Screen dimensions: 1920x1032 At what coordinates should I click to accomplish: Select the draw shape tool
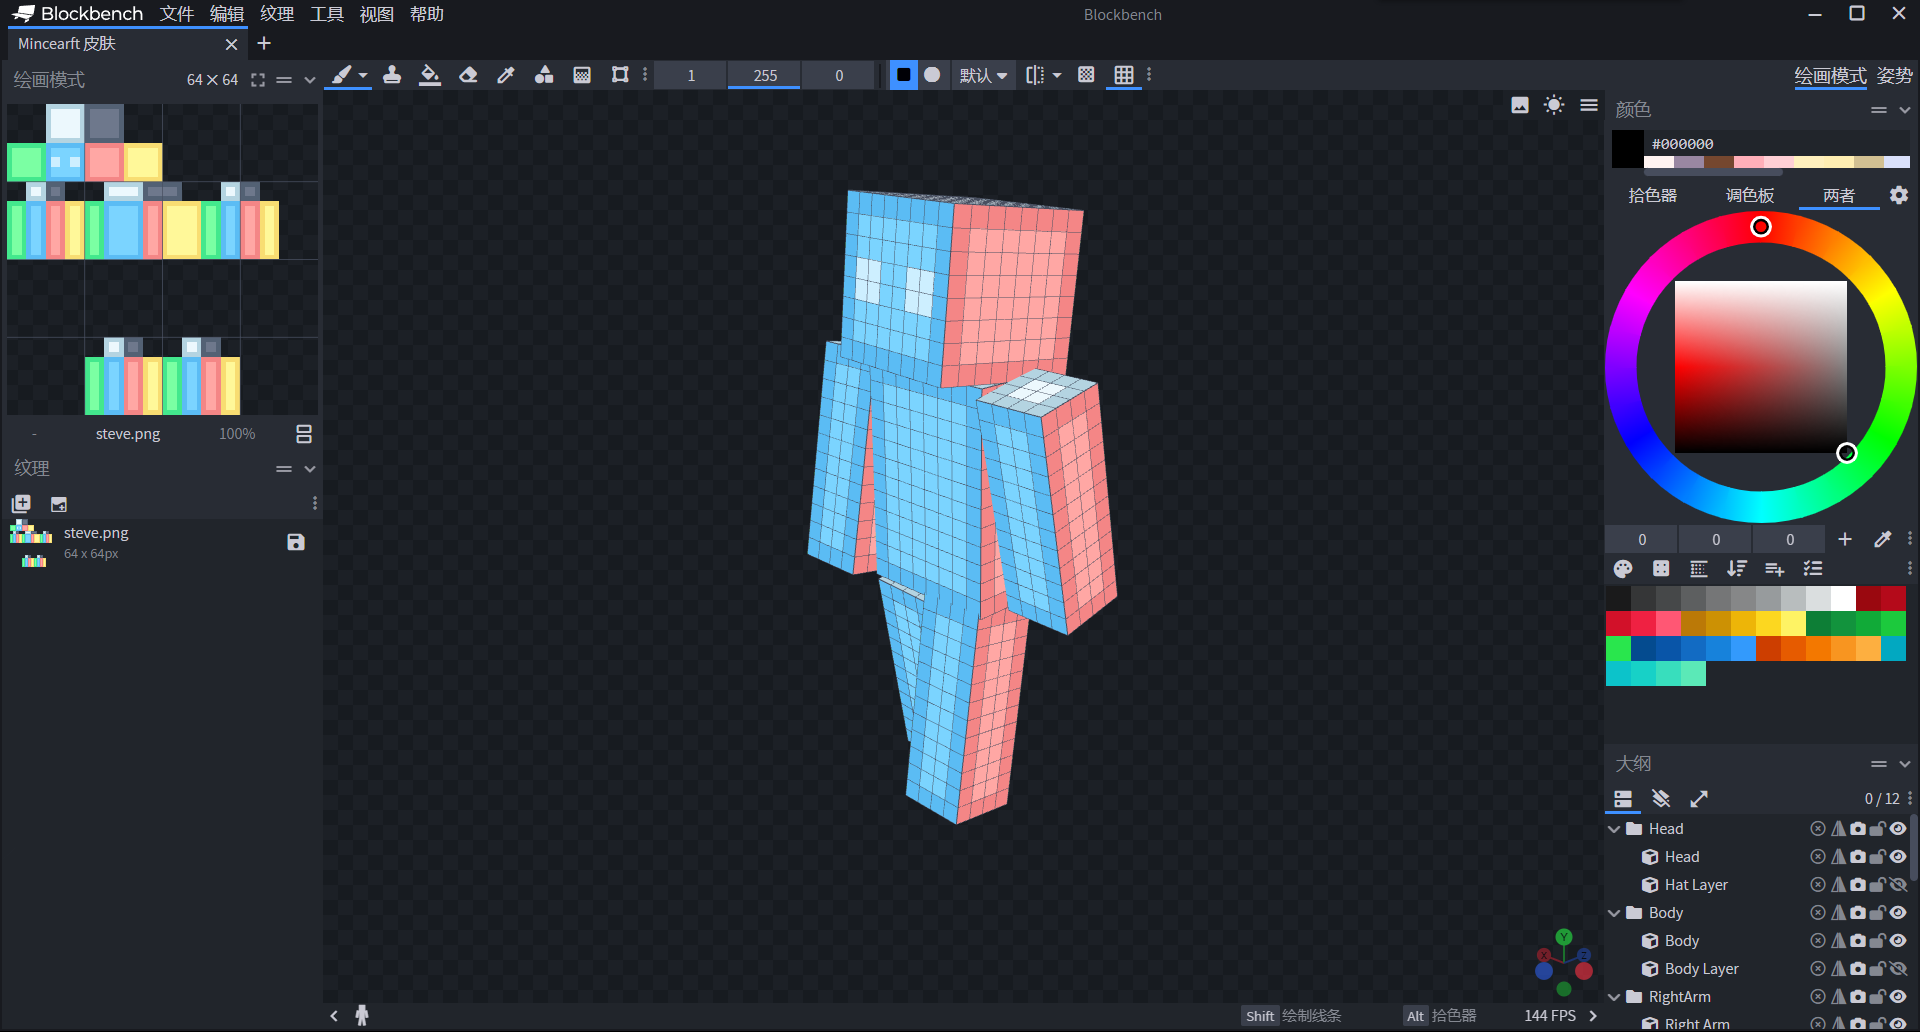click(x=544, y=75)
